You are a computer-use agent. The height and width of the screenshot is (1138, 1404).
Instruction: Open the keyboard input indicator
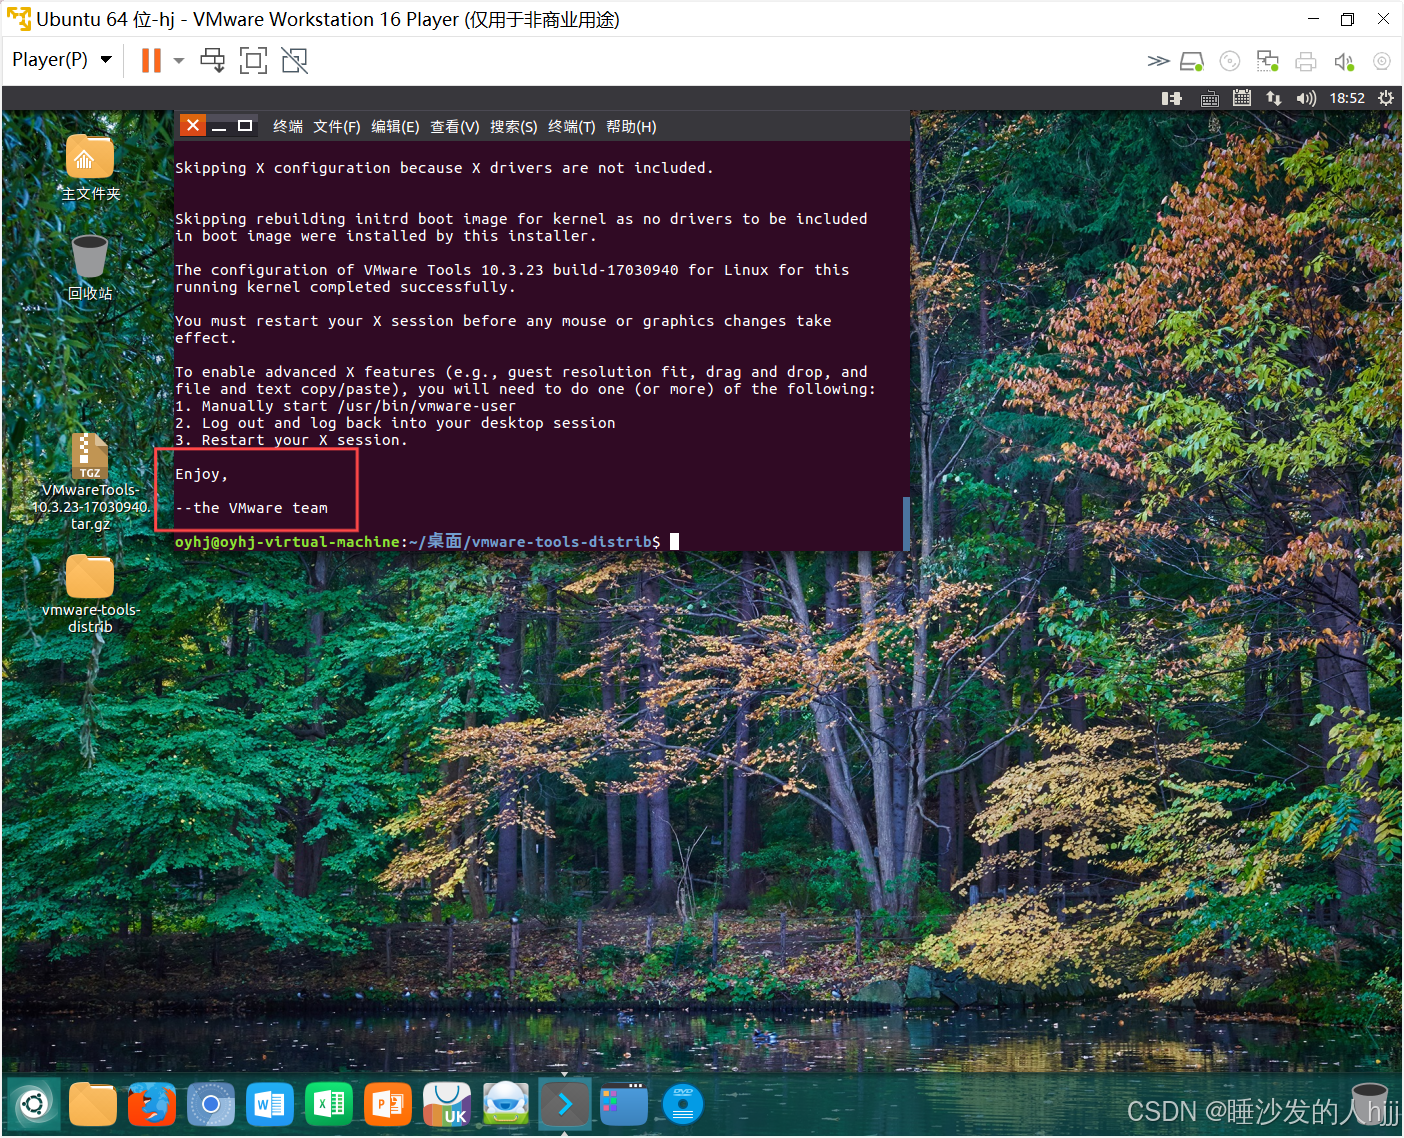1209,98
